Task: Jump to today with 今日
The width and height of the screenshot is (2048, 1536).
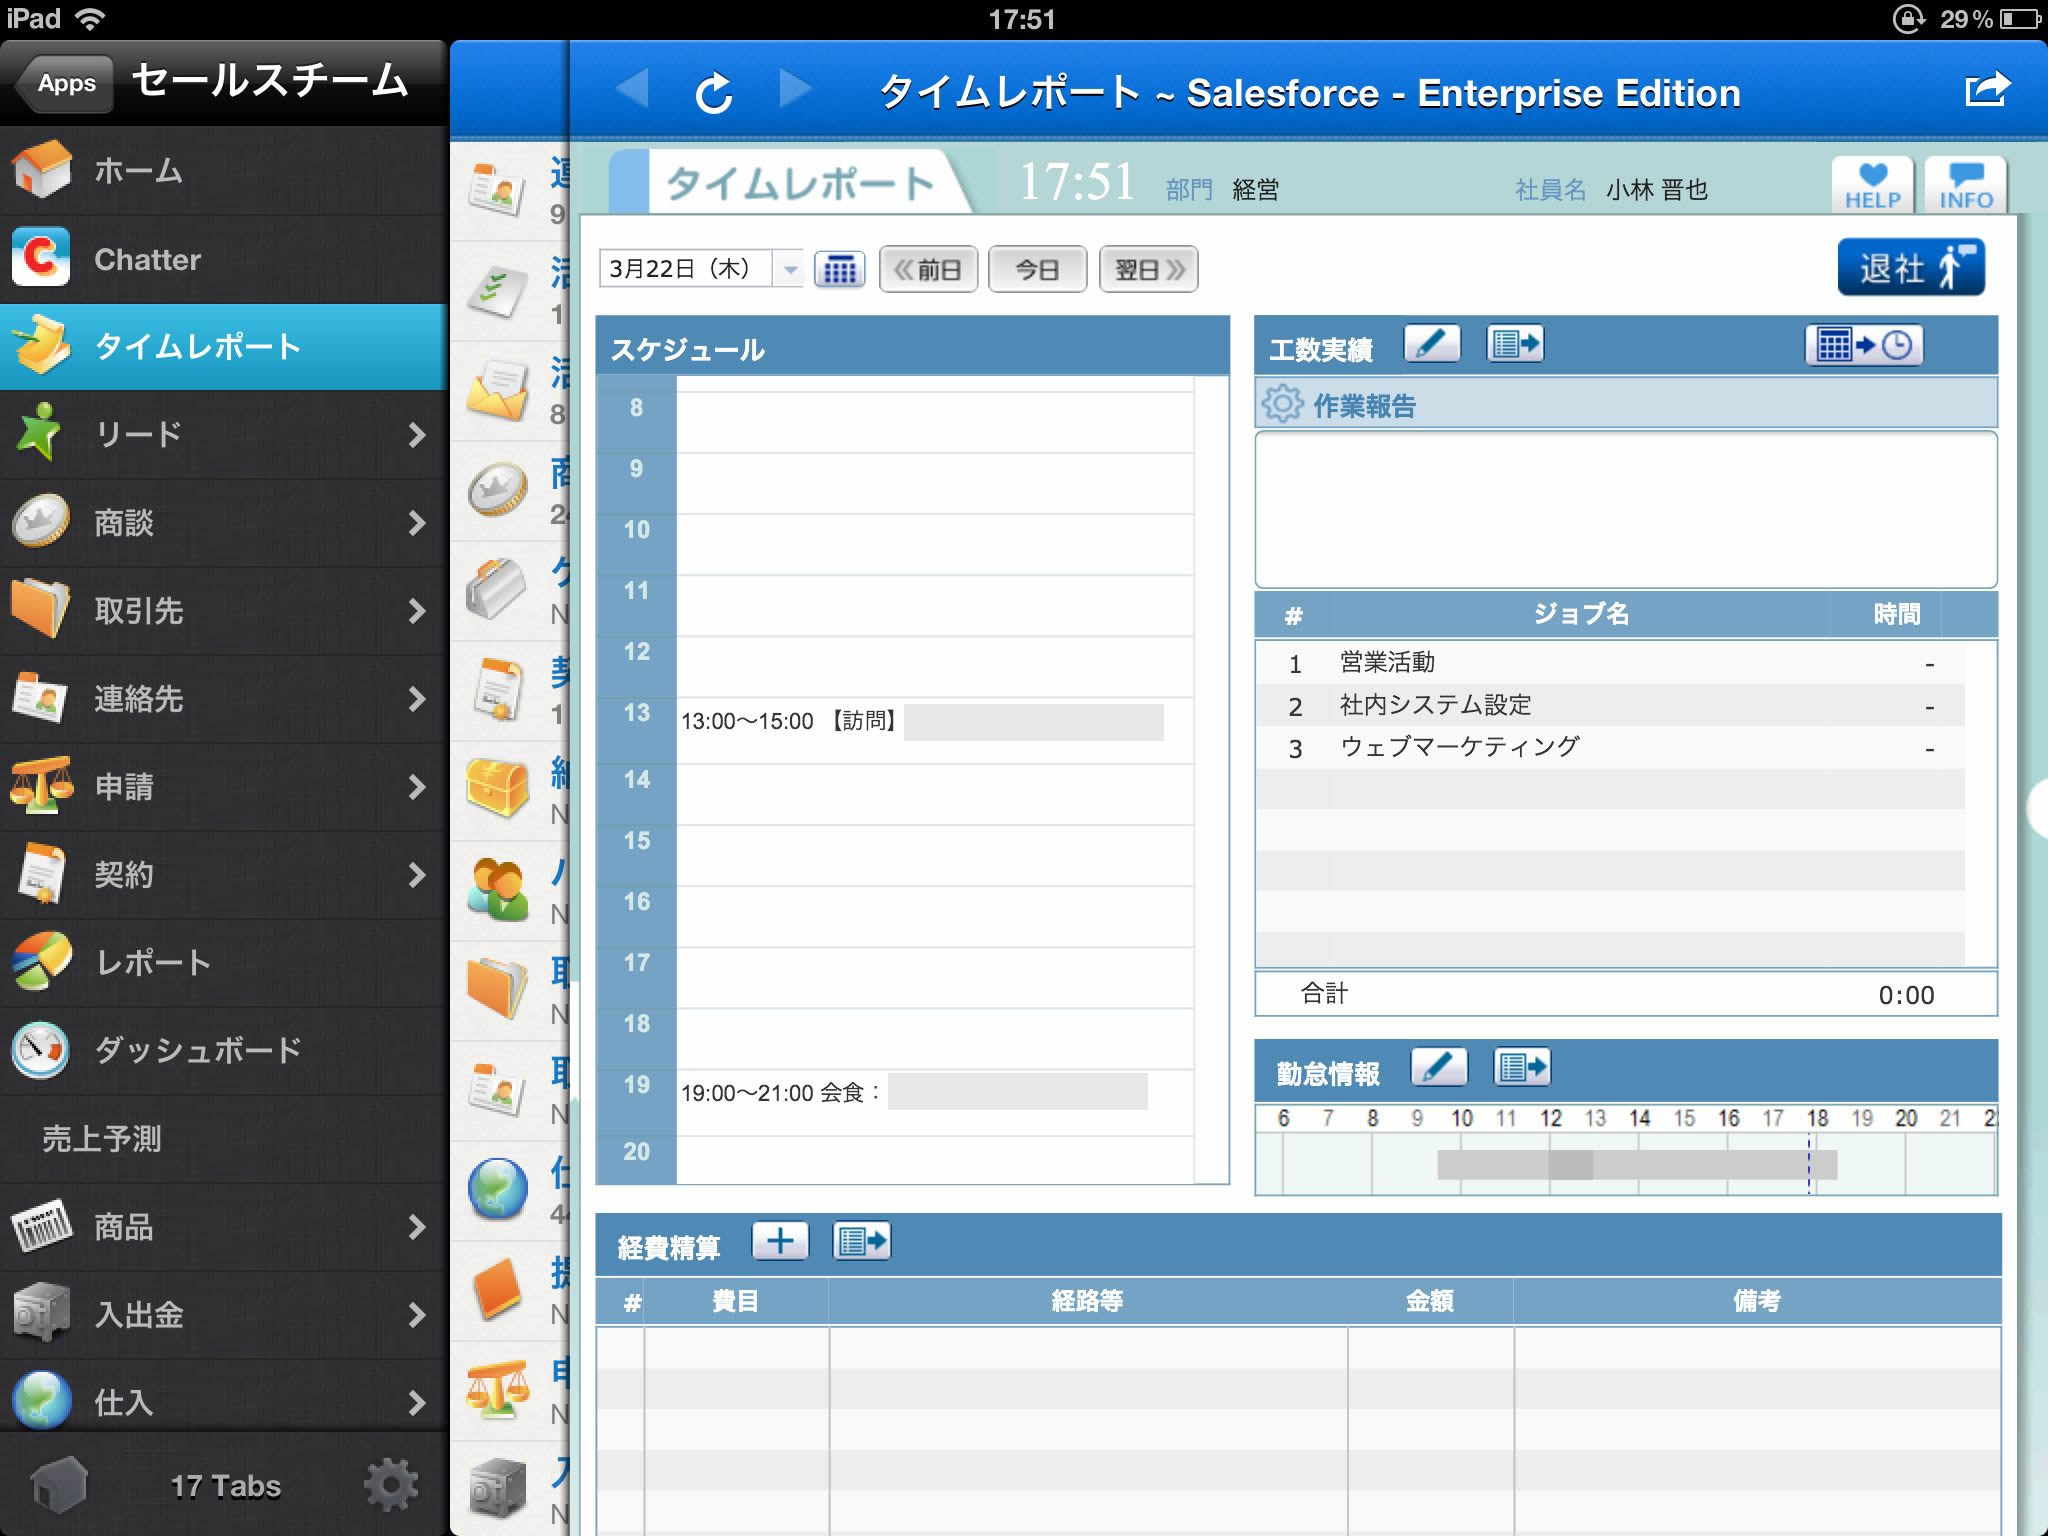Action: [x=1037, y=269]
